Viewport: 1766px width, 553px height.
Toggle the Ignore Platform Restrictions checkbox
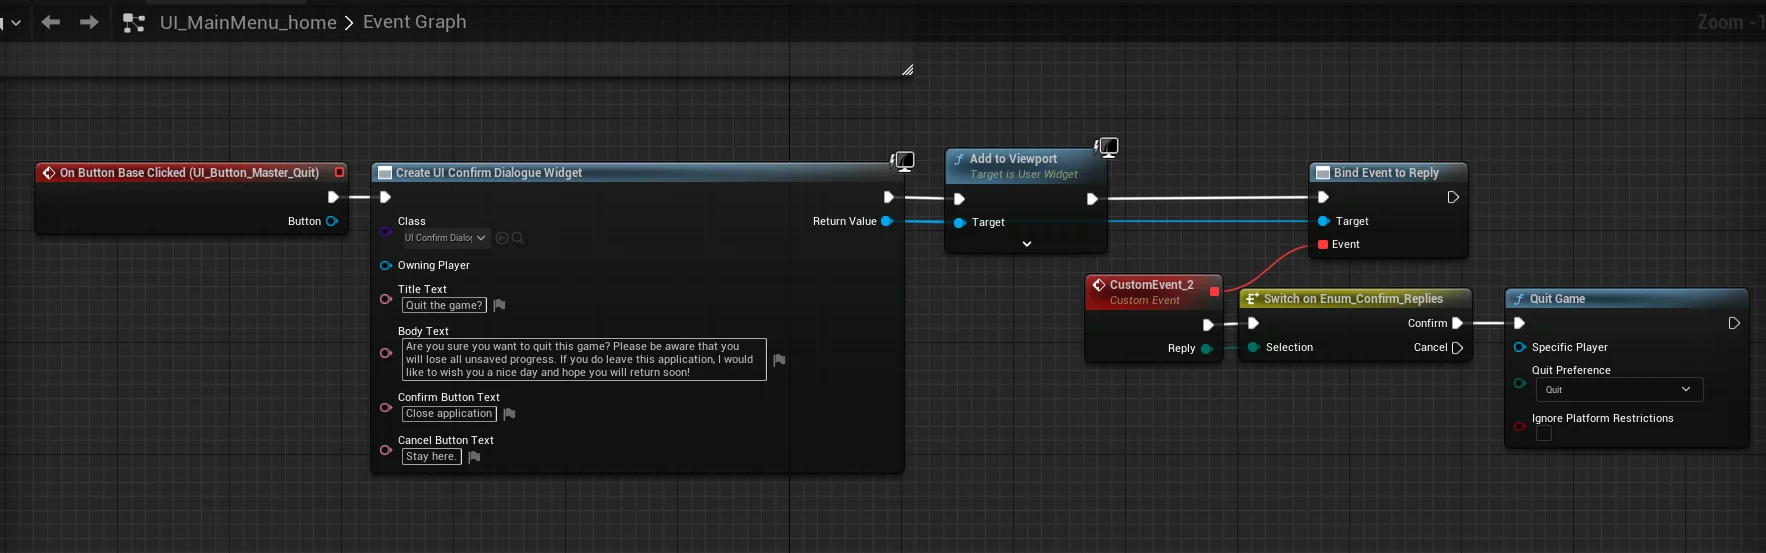1544,433
